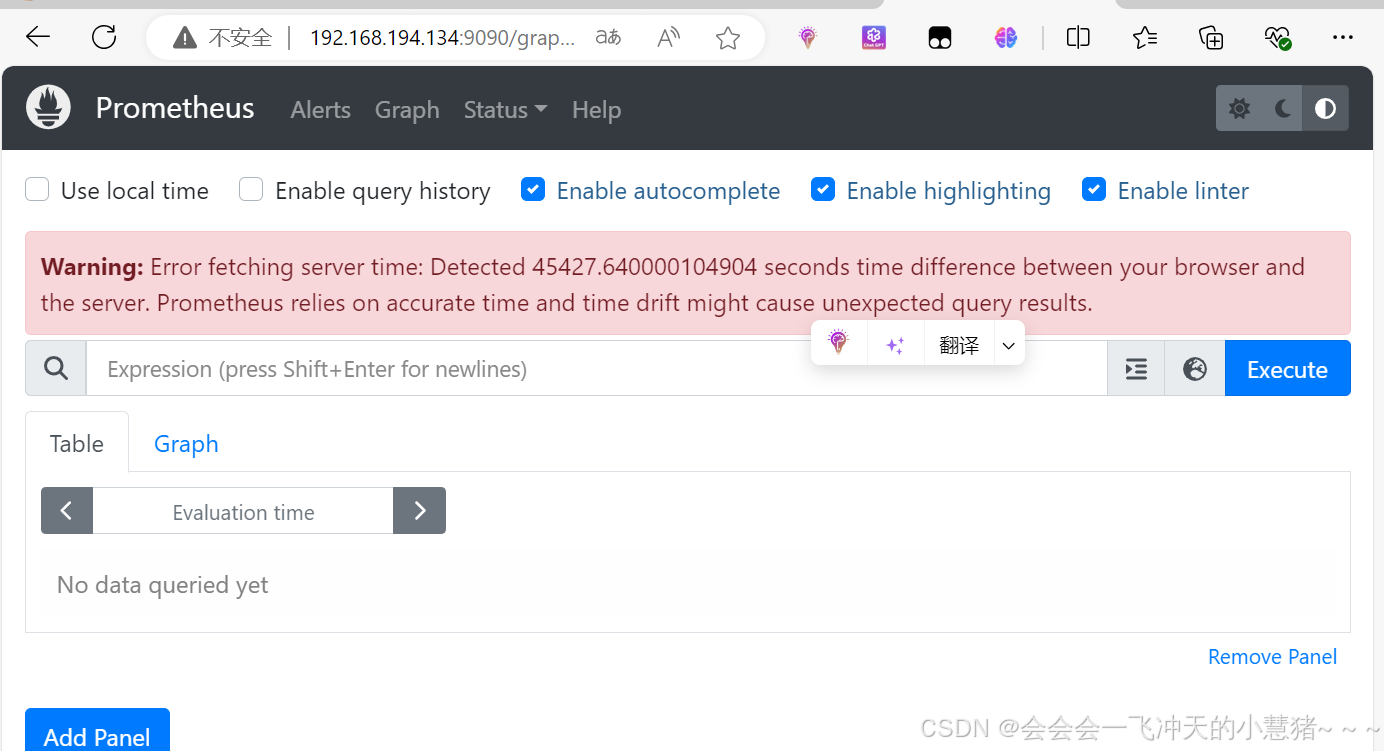Open the ChatGPT extension icon
1384x751 pixels.
[874, 38]
